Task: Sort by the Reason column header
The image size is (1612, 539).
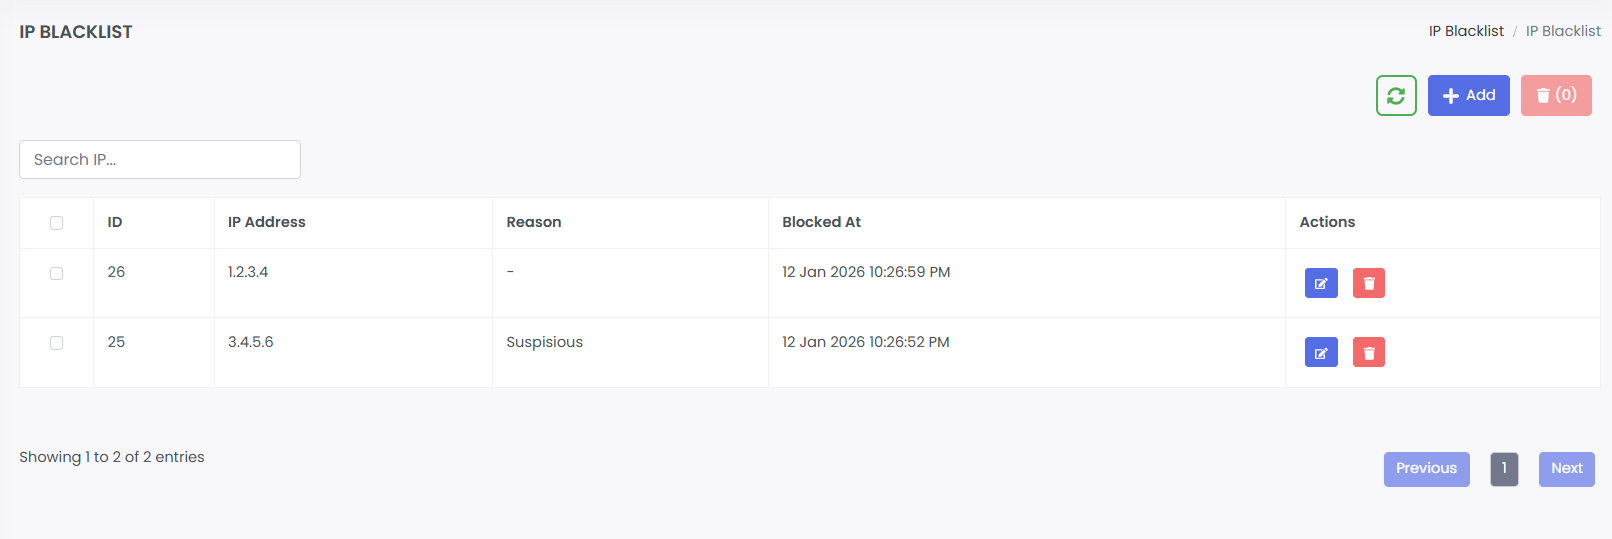Action: [x=534, y=222]
